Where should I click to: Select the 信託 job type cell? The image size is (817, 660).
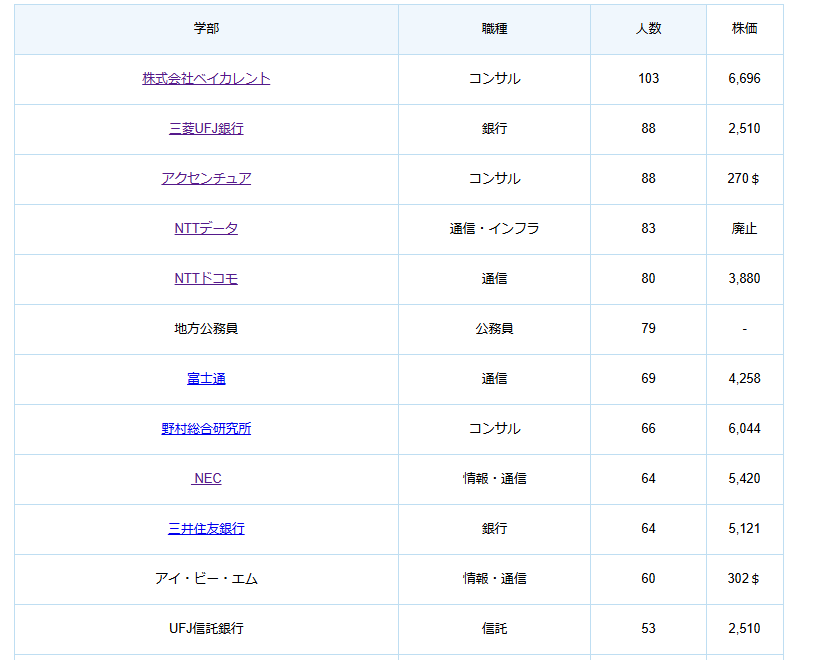point(494,629)
